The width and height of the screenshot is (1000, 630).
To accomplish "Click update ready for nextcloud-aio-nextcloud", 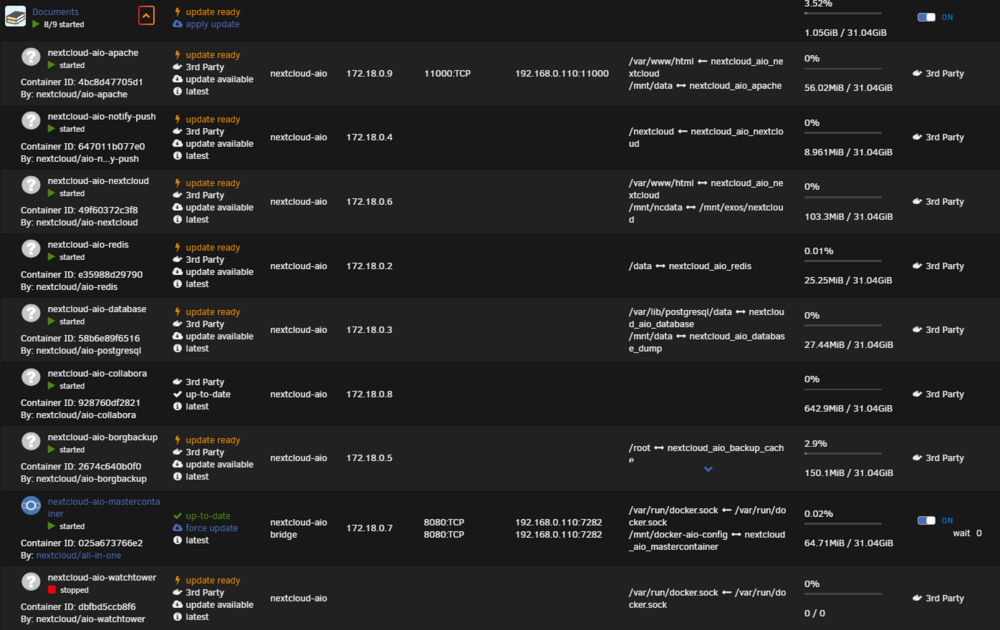I will pos(212,183).
